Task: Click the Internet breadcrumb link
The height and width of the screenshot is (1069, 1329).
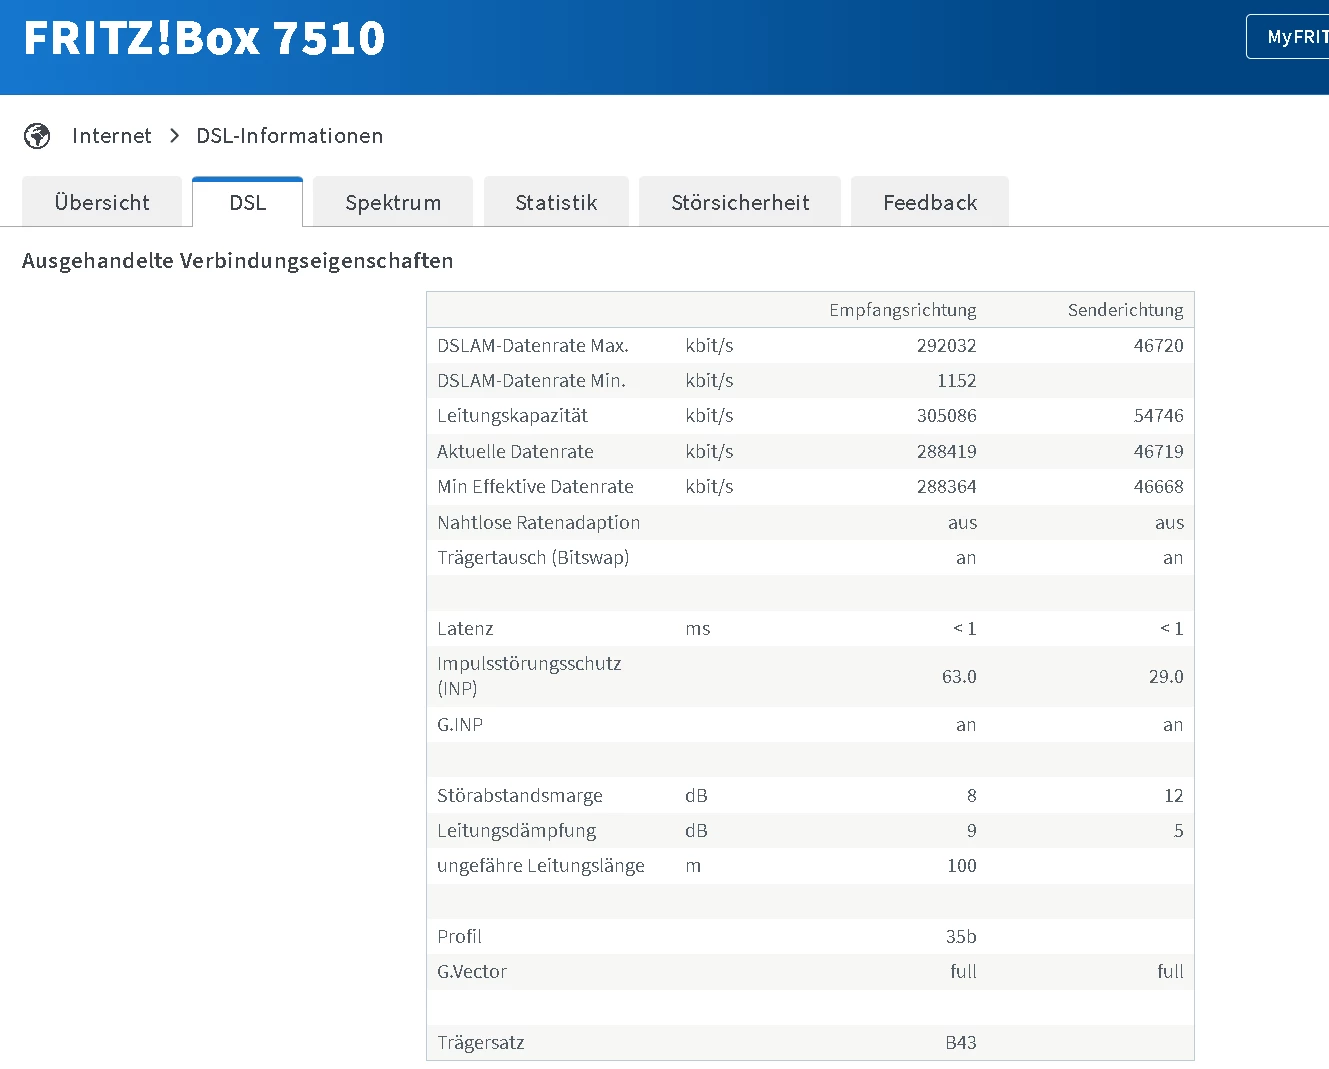Action: [112, 136]
